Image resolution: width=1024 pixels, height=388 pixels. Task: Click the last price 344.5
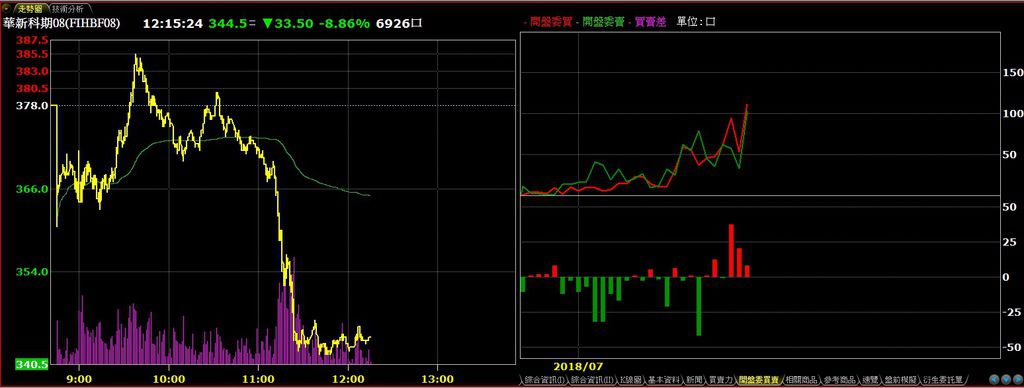pyautogui.click(x=227, y=24)
